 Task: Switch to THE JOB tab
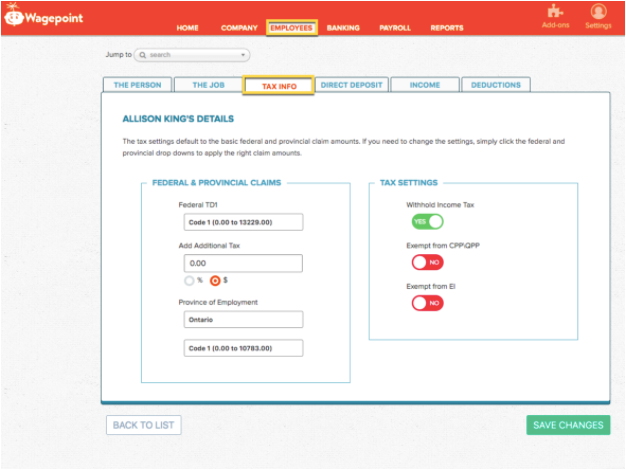click(x=208, y=85)
